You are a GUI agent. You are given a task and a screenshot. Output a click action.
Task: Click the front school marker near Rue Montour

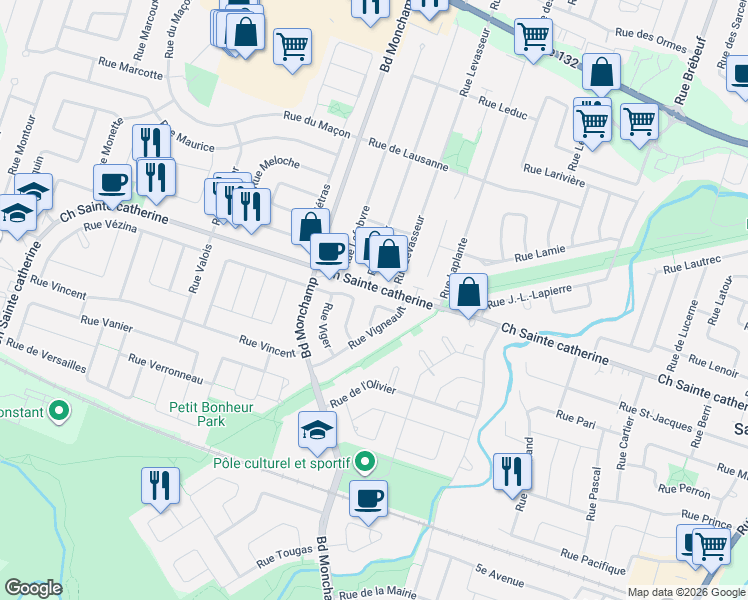point(18,215)
